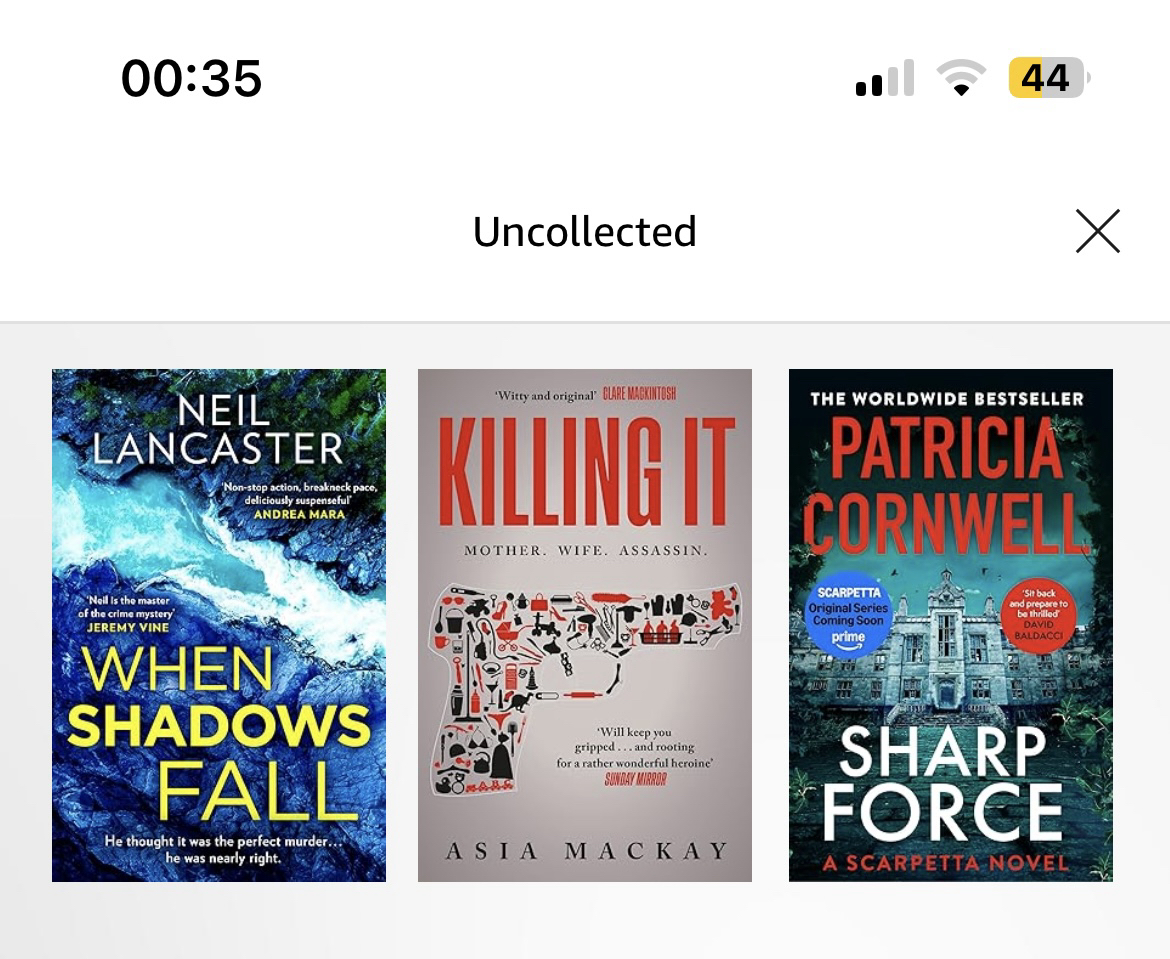
Task: Tap the Mother. Wife. Assassin. tagline
Action: point(585,551)
